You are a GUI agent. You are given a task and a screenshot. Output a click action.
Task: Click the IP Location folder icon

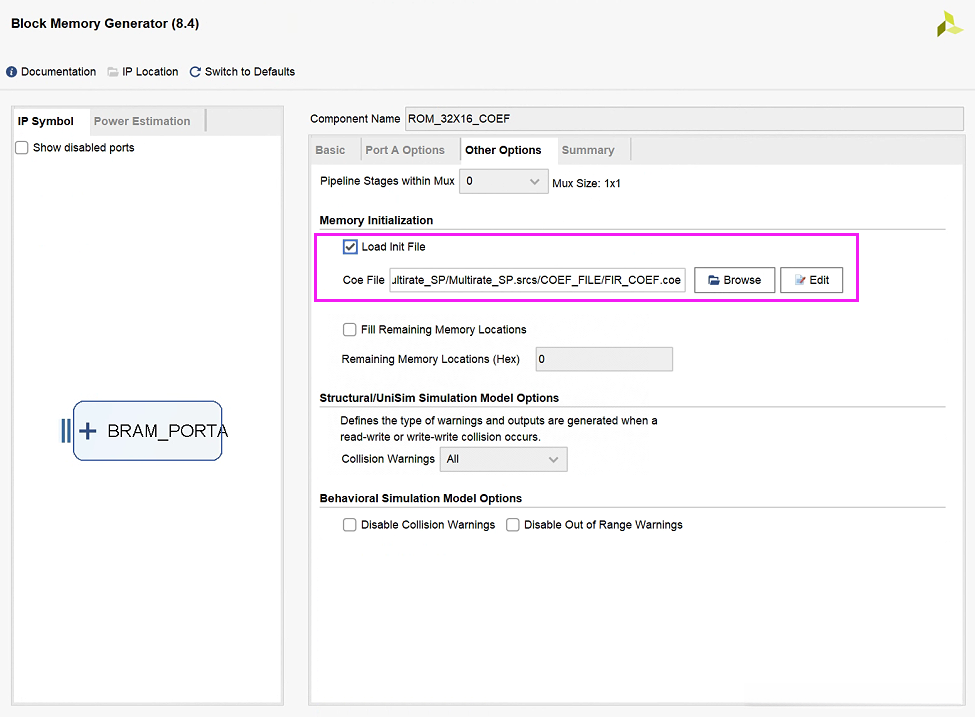click(x=113, y=72)
